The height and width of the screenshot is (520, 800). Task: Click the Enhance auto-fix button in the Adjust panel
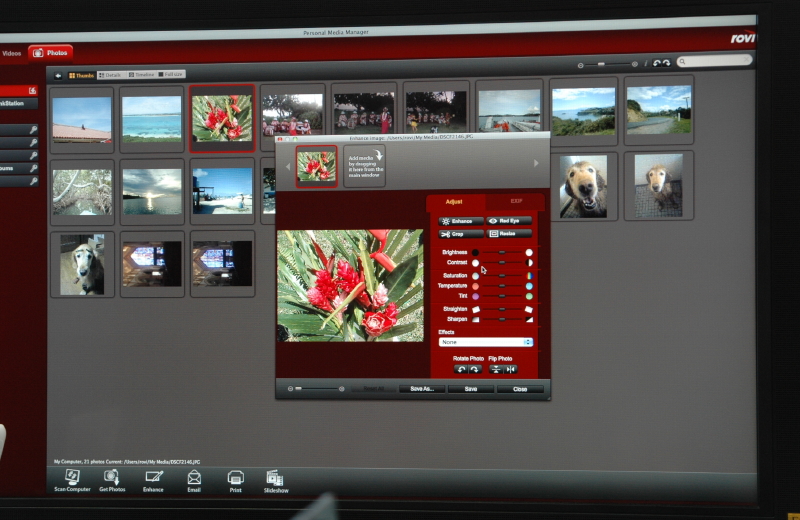click(461, 221)
